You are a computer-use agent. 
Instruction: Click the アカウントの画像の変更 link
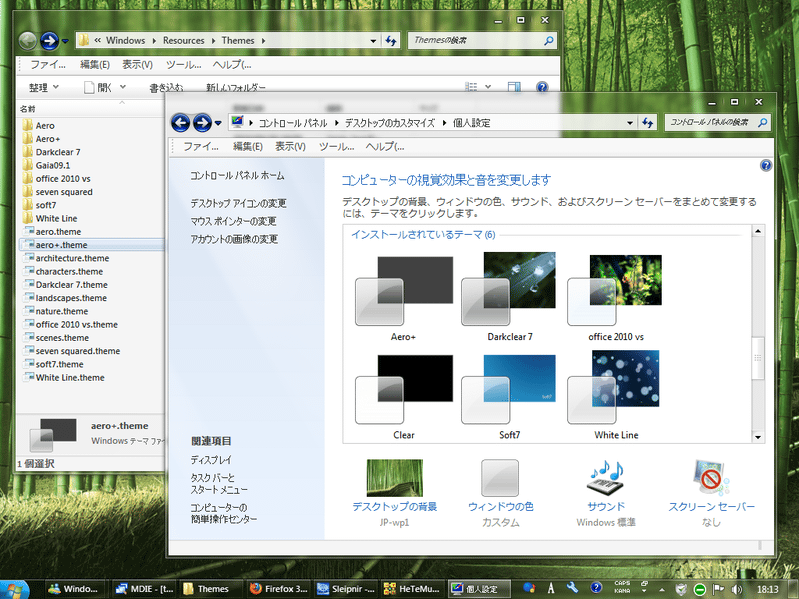[x=234, y=239]
